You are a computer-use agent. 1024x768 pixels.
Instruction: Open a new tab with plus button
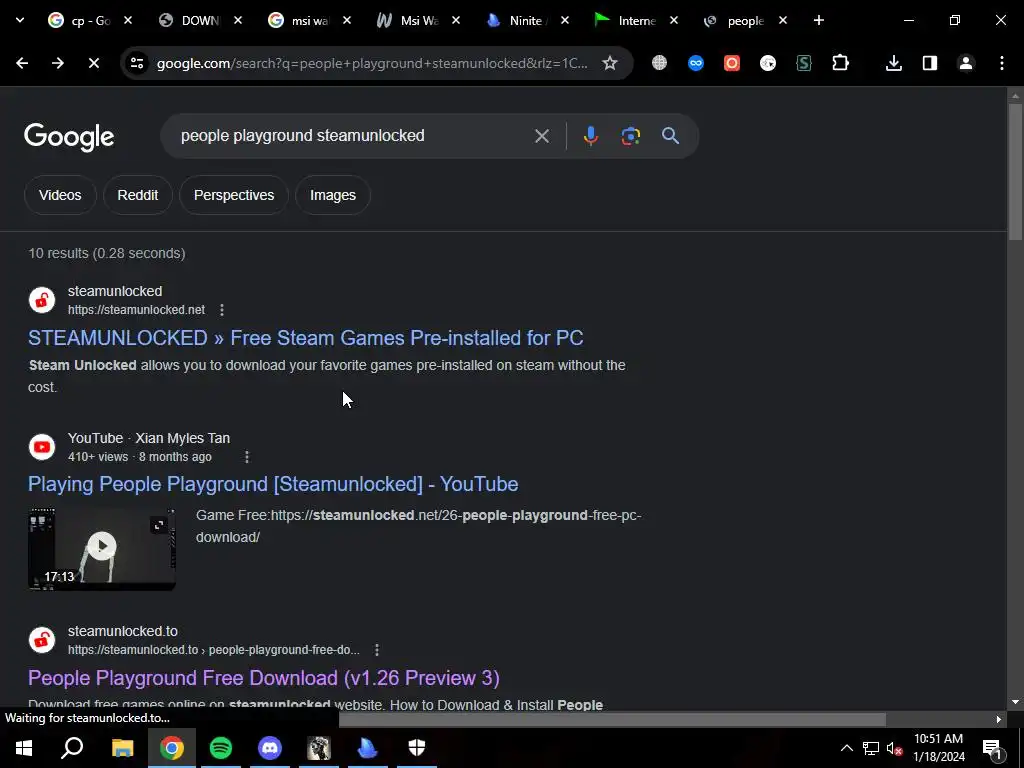[819, 21]
